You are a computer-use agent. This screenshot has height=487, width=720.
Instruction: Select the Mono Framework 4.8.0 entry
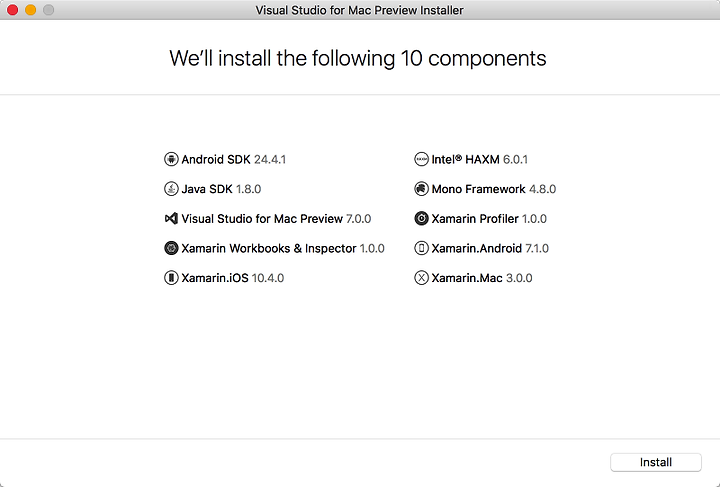(494, 189)
